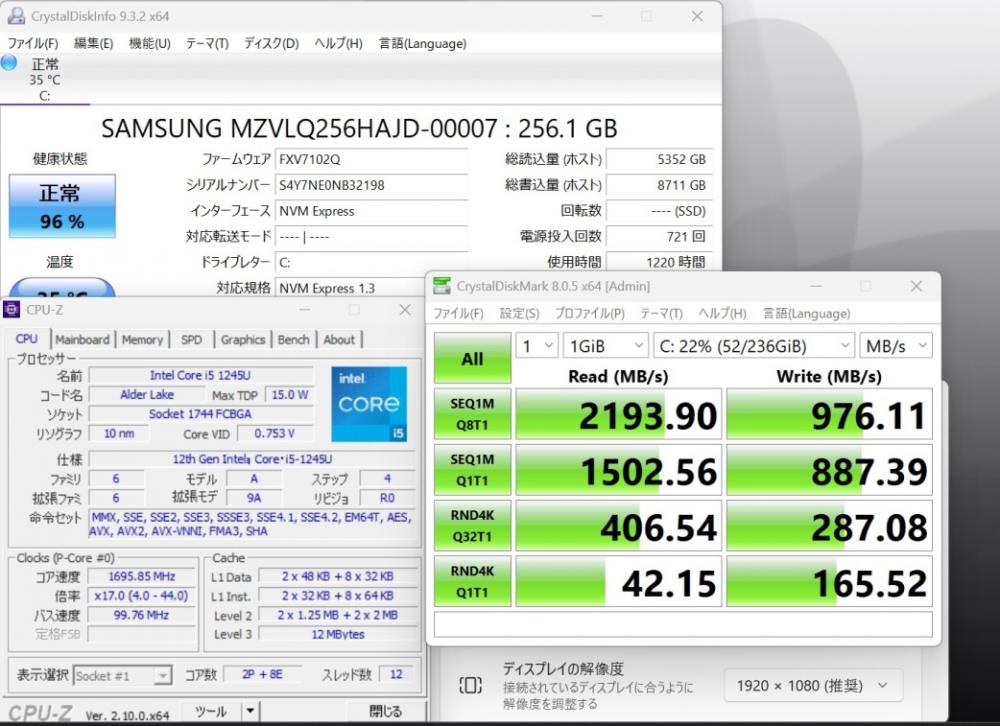
Task: Open テーマ(T) menu in CrystalDiskInfo
Action: coord(207,43)
